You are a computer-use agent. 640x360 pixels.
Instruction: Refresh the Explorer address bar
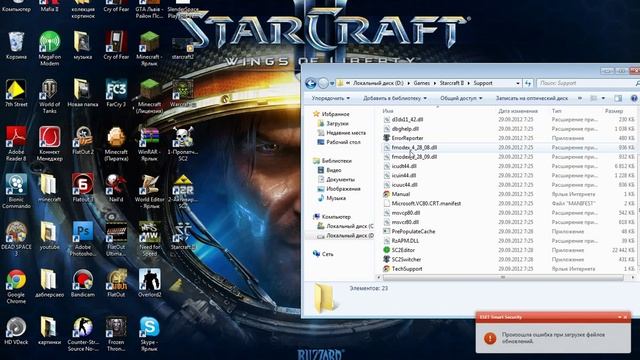(528, 83)
